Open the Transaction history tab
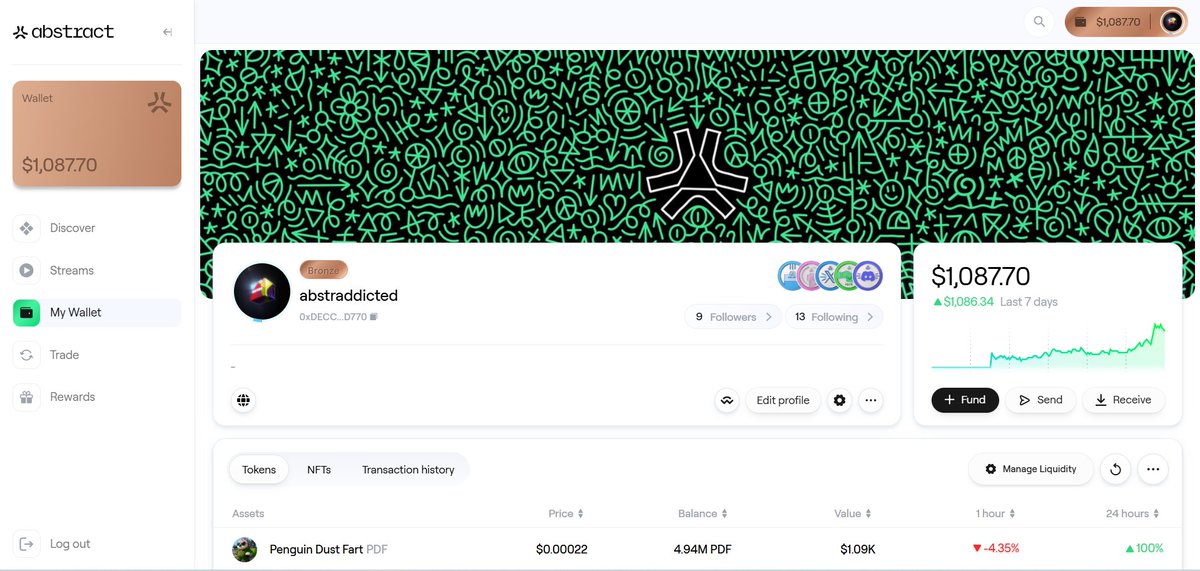 pyautogui.click(x=408, y=469)
